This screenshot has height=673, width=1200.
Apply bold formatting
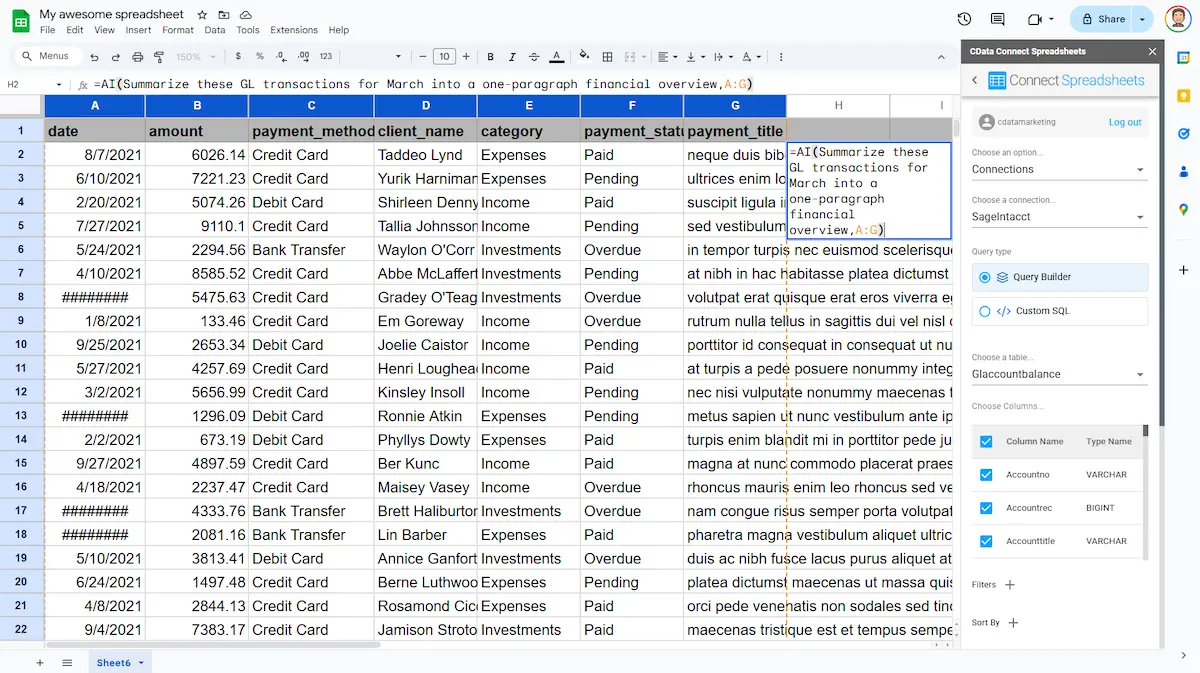click(x=490, y=57)
